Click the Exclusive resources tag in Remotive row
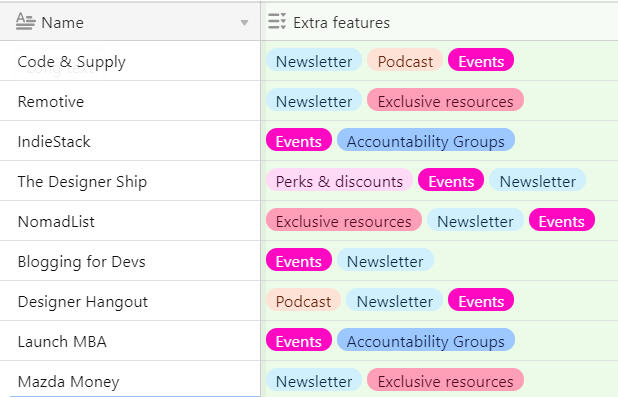Viewport: 618px width, 397px height. tap(445, 101)
